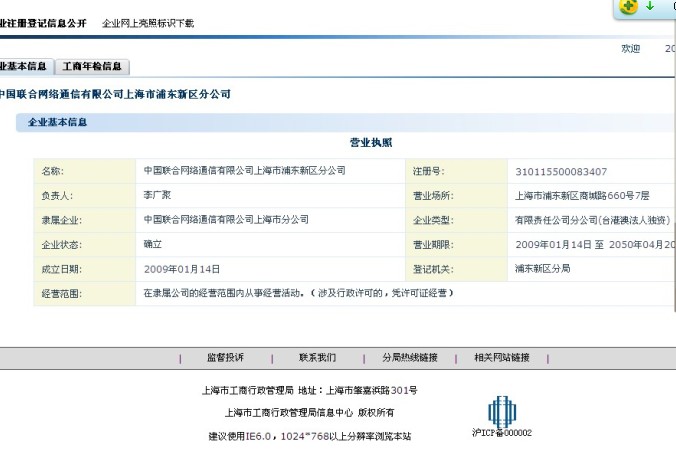Click the 监督投诉 footer link
This screenshot has height=456, width=676.
(x=225, y=357)
